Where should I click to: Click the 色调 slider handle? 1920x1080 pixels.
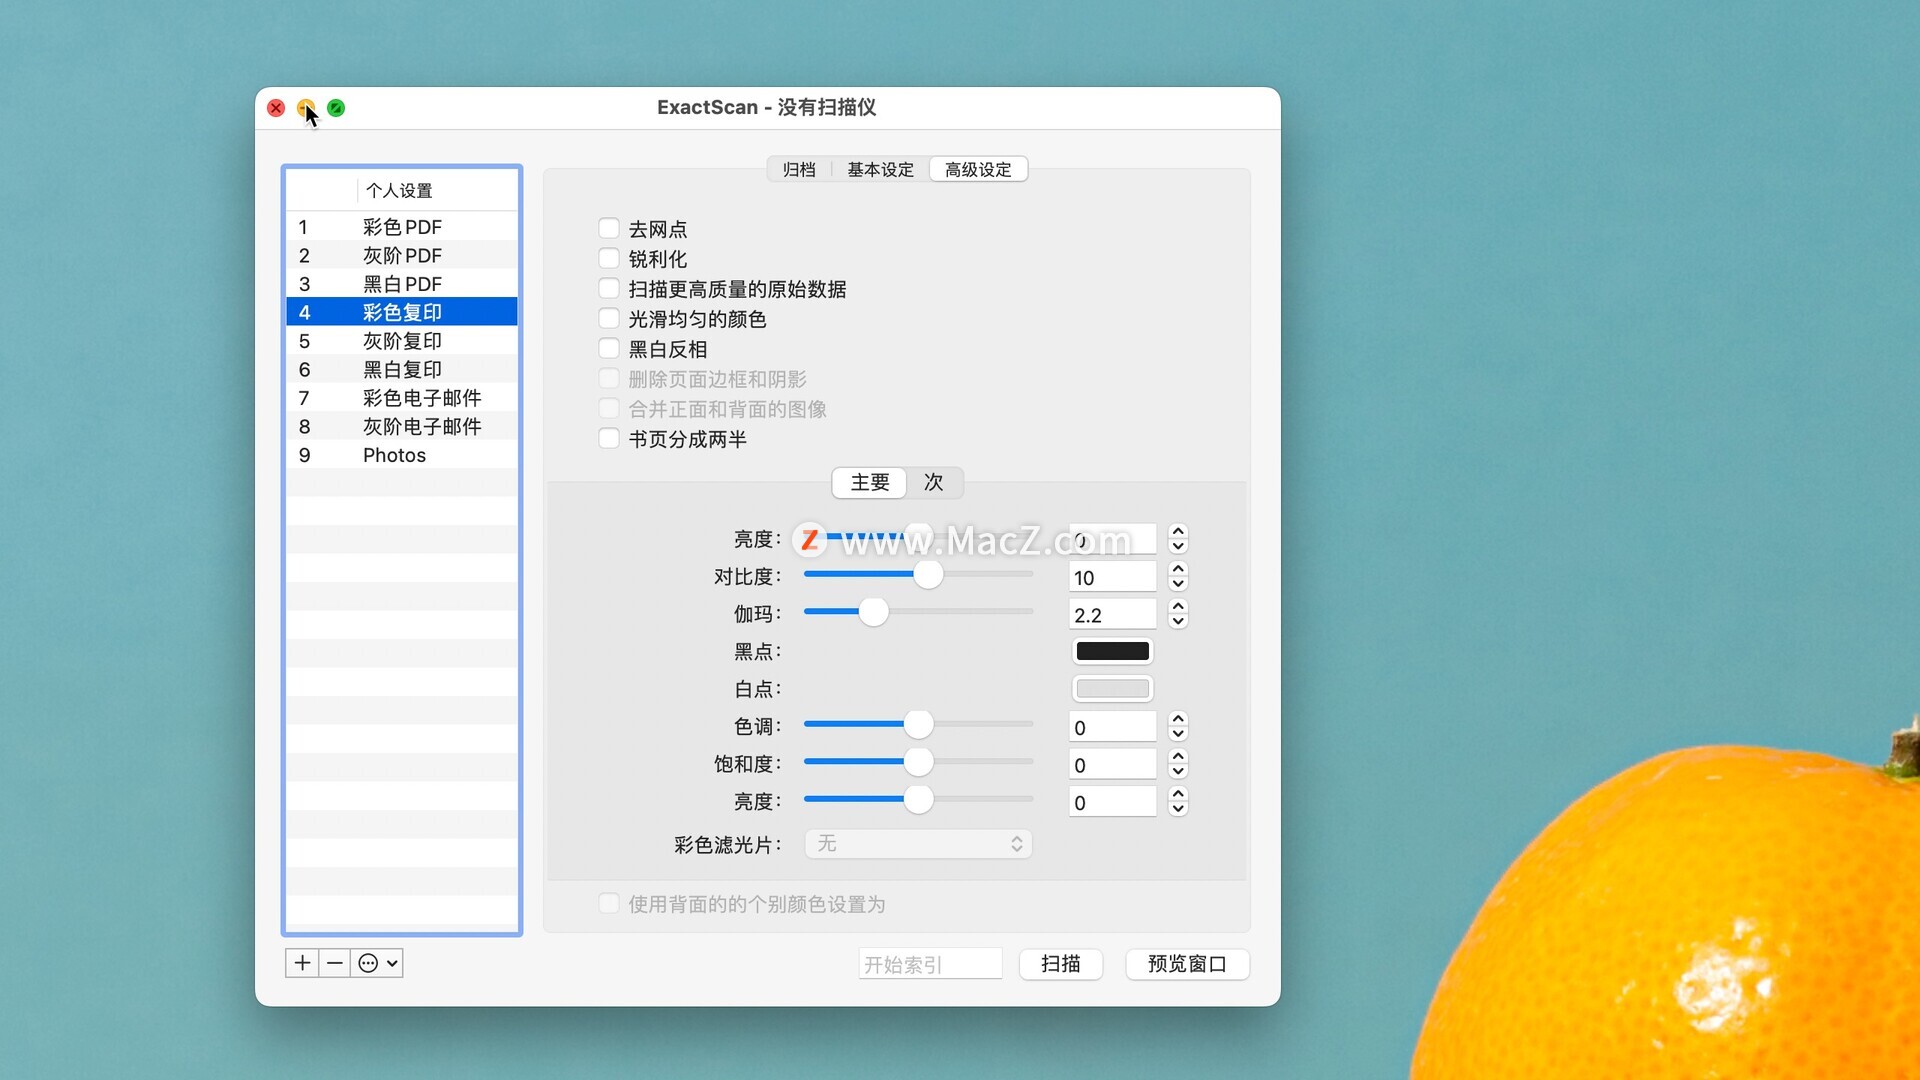point(918,725)
